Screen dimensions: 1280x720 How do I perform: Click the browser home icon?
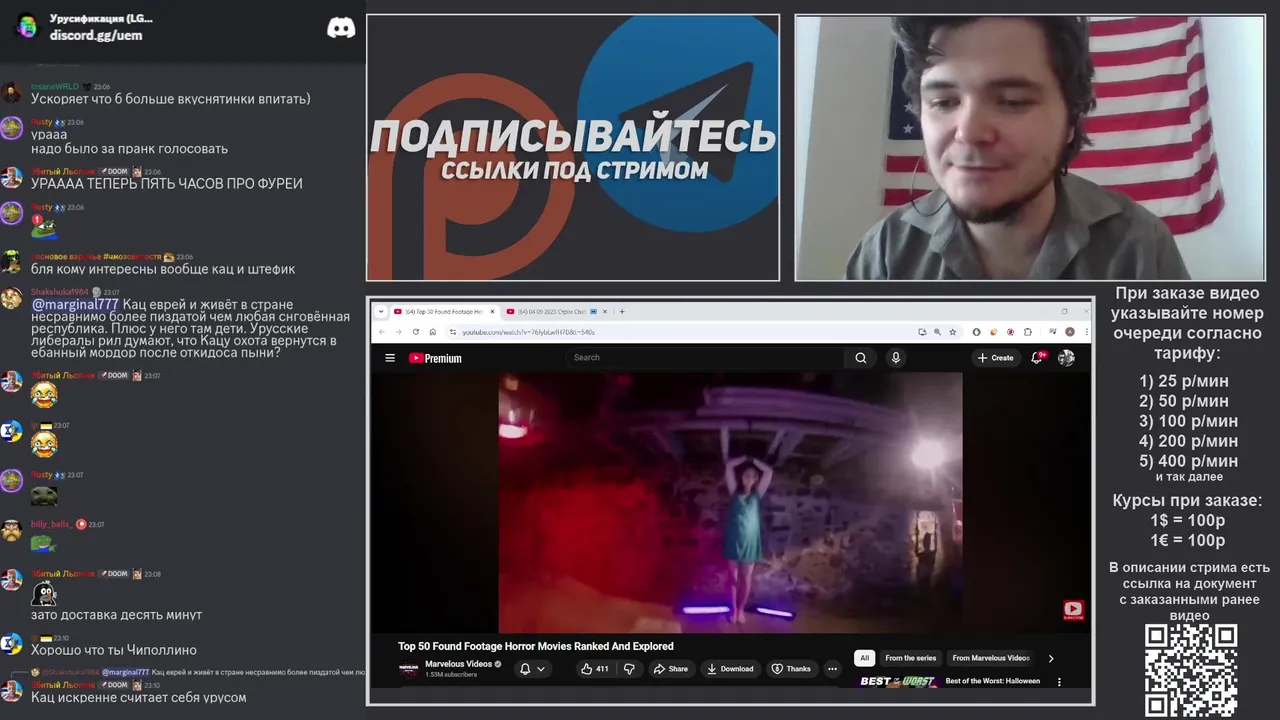pos(433,332)
